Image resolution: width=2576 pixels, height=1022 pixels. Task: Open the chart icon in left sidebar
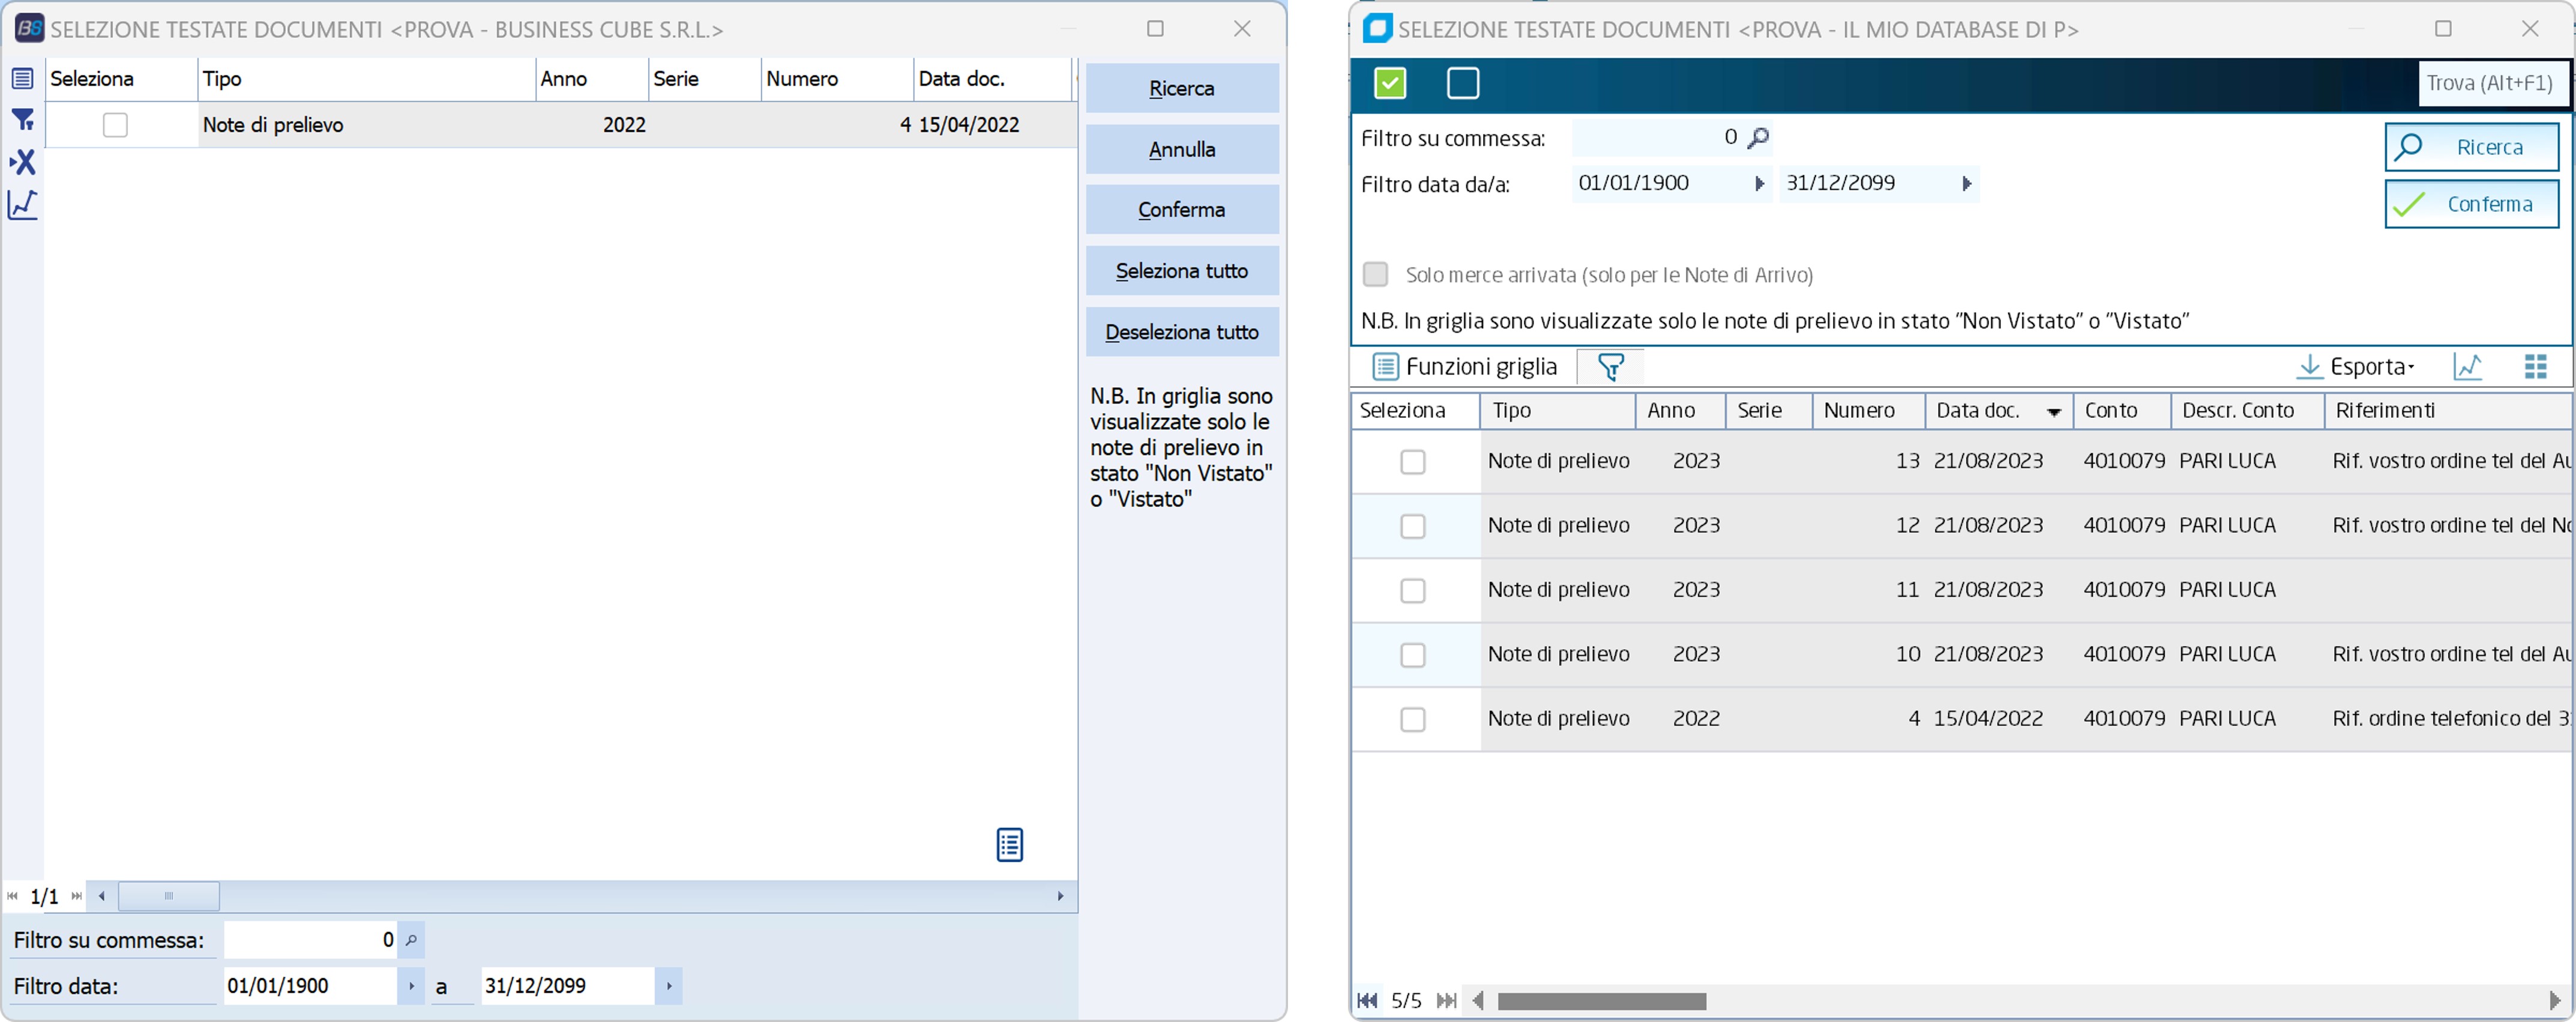23,205
